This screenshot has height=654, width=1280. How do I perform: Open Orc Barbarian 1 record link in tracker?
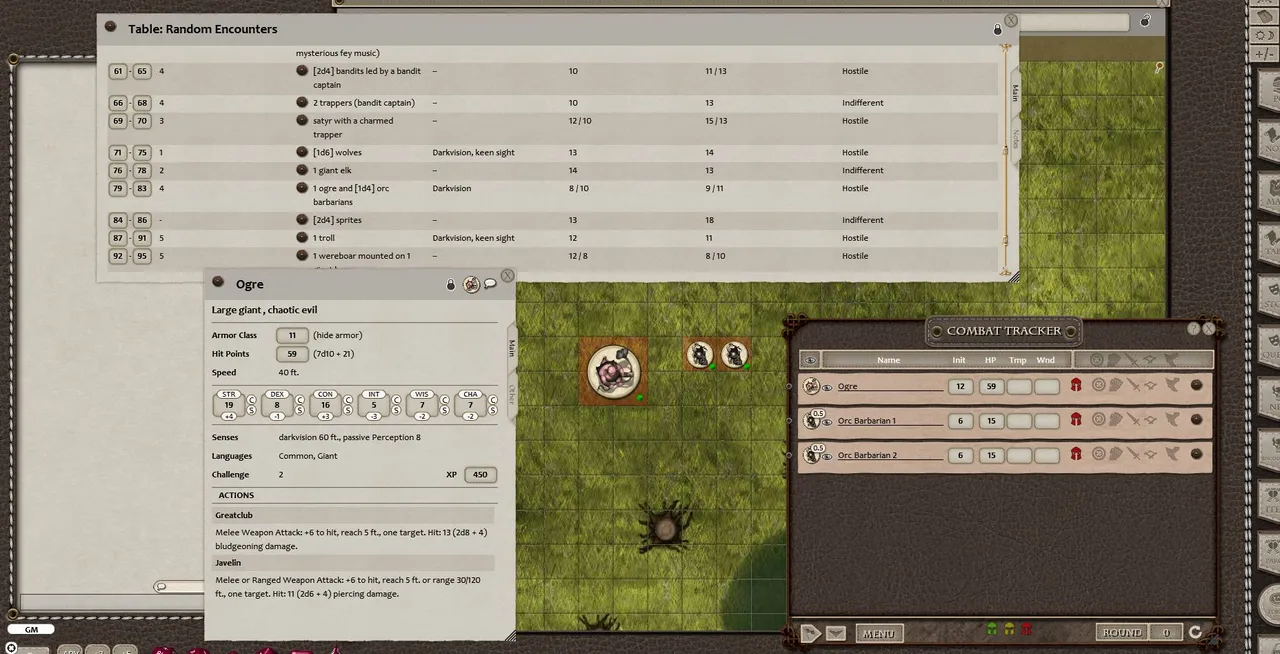coord(1196,420)
